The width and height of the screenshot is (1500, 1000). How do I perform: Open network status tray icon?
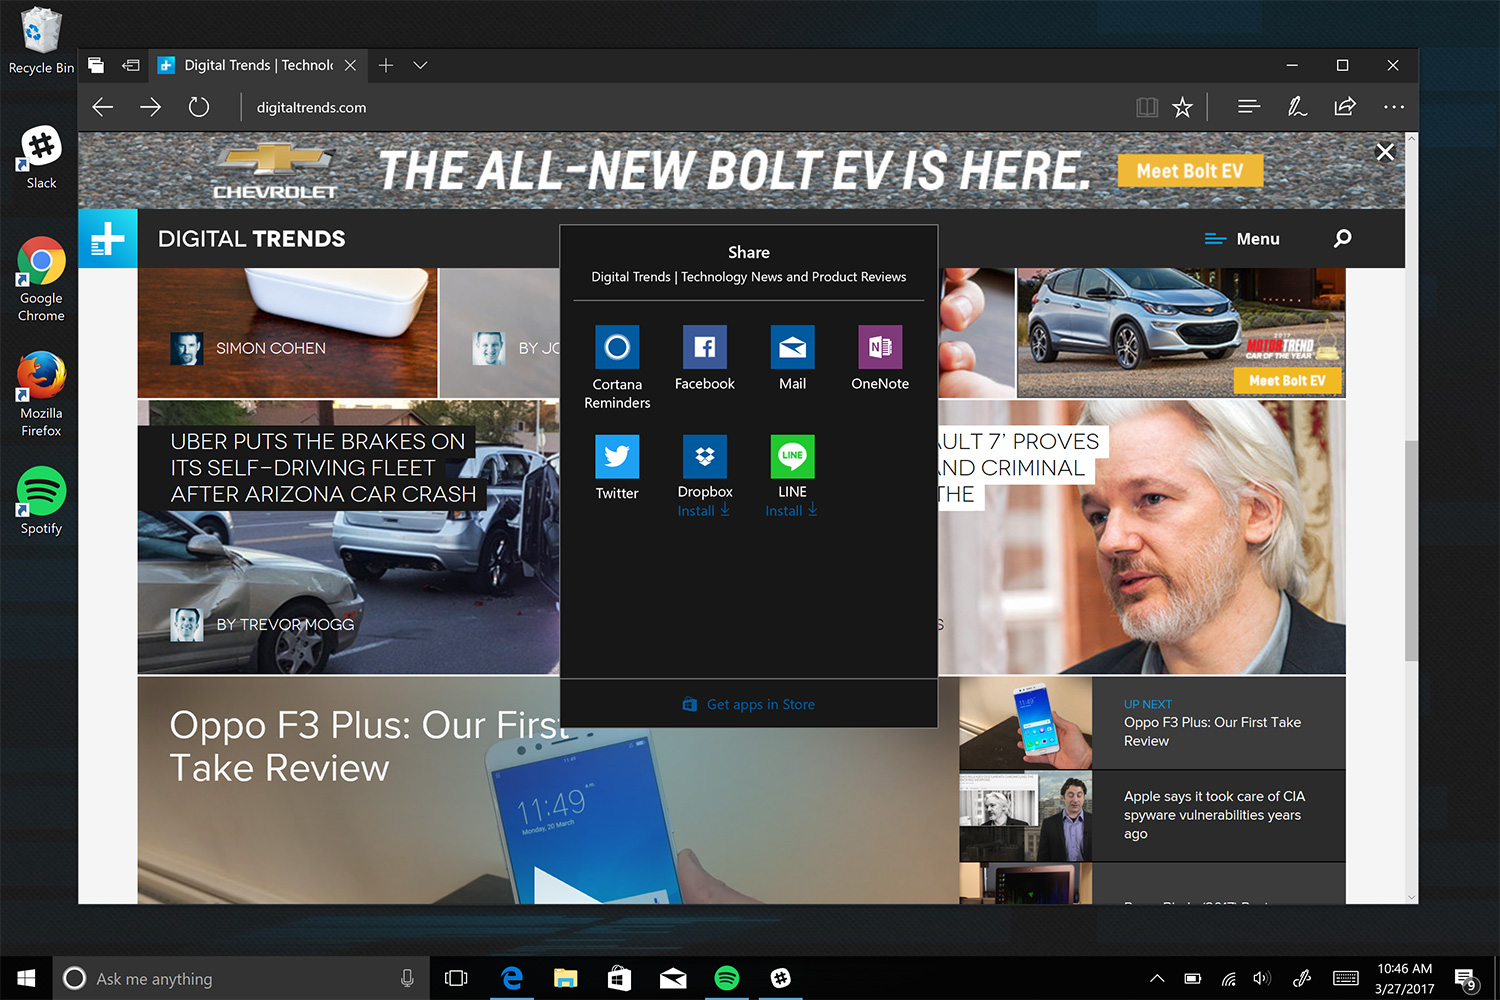pyautogui.click(x=1228, y=978)
